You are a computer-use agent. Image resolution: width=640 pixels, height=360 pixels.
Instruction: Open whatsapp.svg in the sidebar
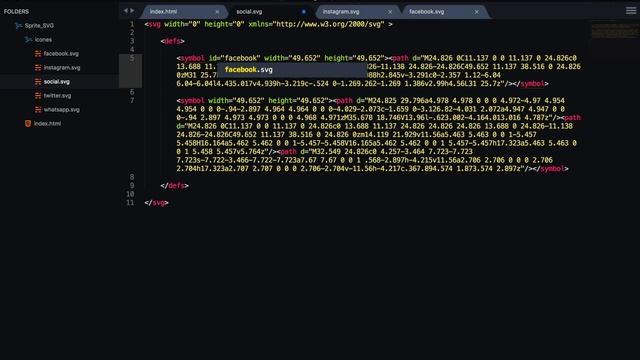coord(62,110)
